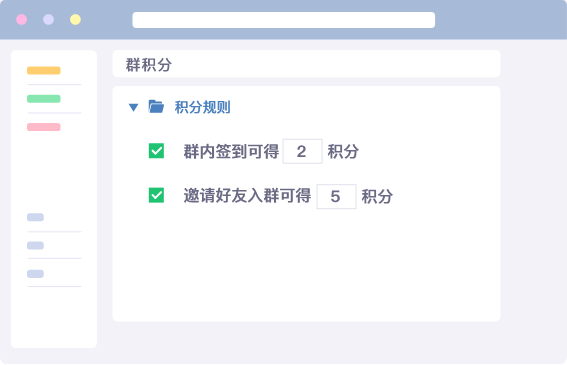Click the third gray sidebar item
This screenshot has height=365, width=567.
[x=35, y=274]
